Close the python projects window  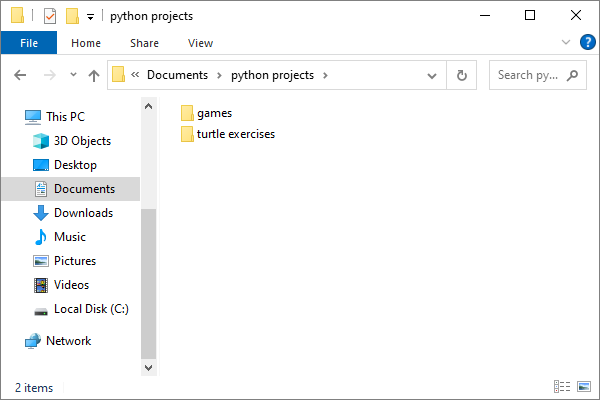point(576,15)
